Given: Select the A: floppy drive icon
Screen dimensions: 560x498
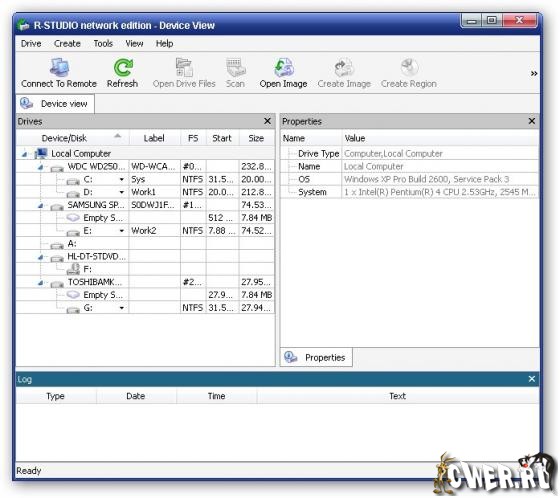Looking at the screenshot, I should [57, 245].
